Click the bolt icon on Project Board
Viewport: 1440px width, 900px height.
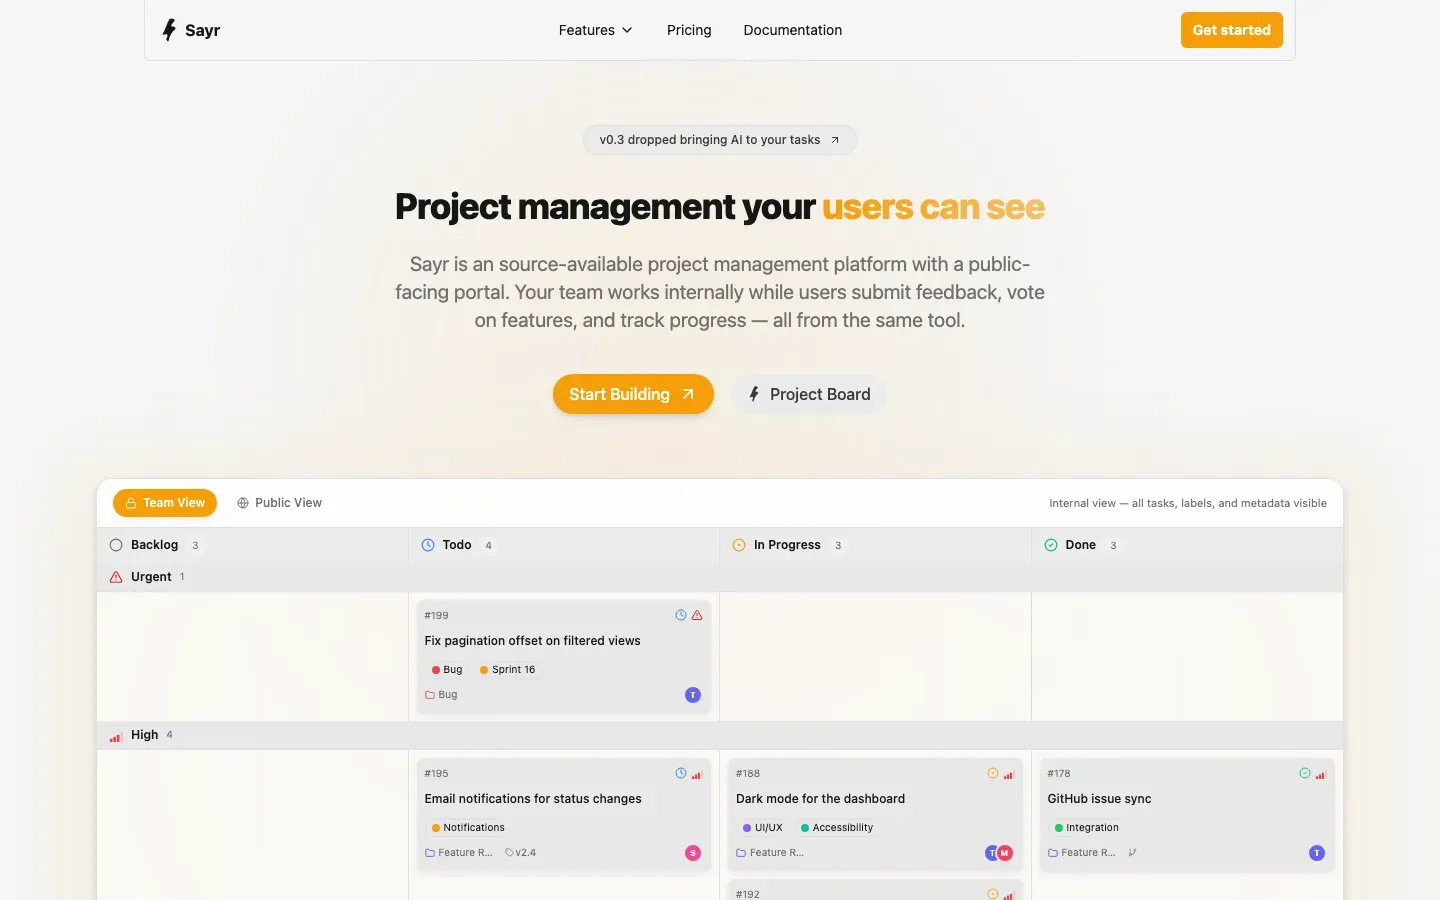755,394
